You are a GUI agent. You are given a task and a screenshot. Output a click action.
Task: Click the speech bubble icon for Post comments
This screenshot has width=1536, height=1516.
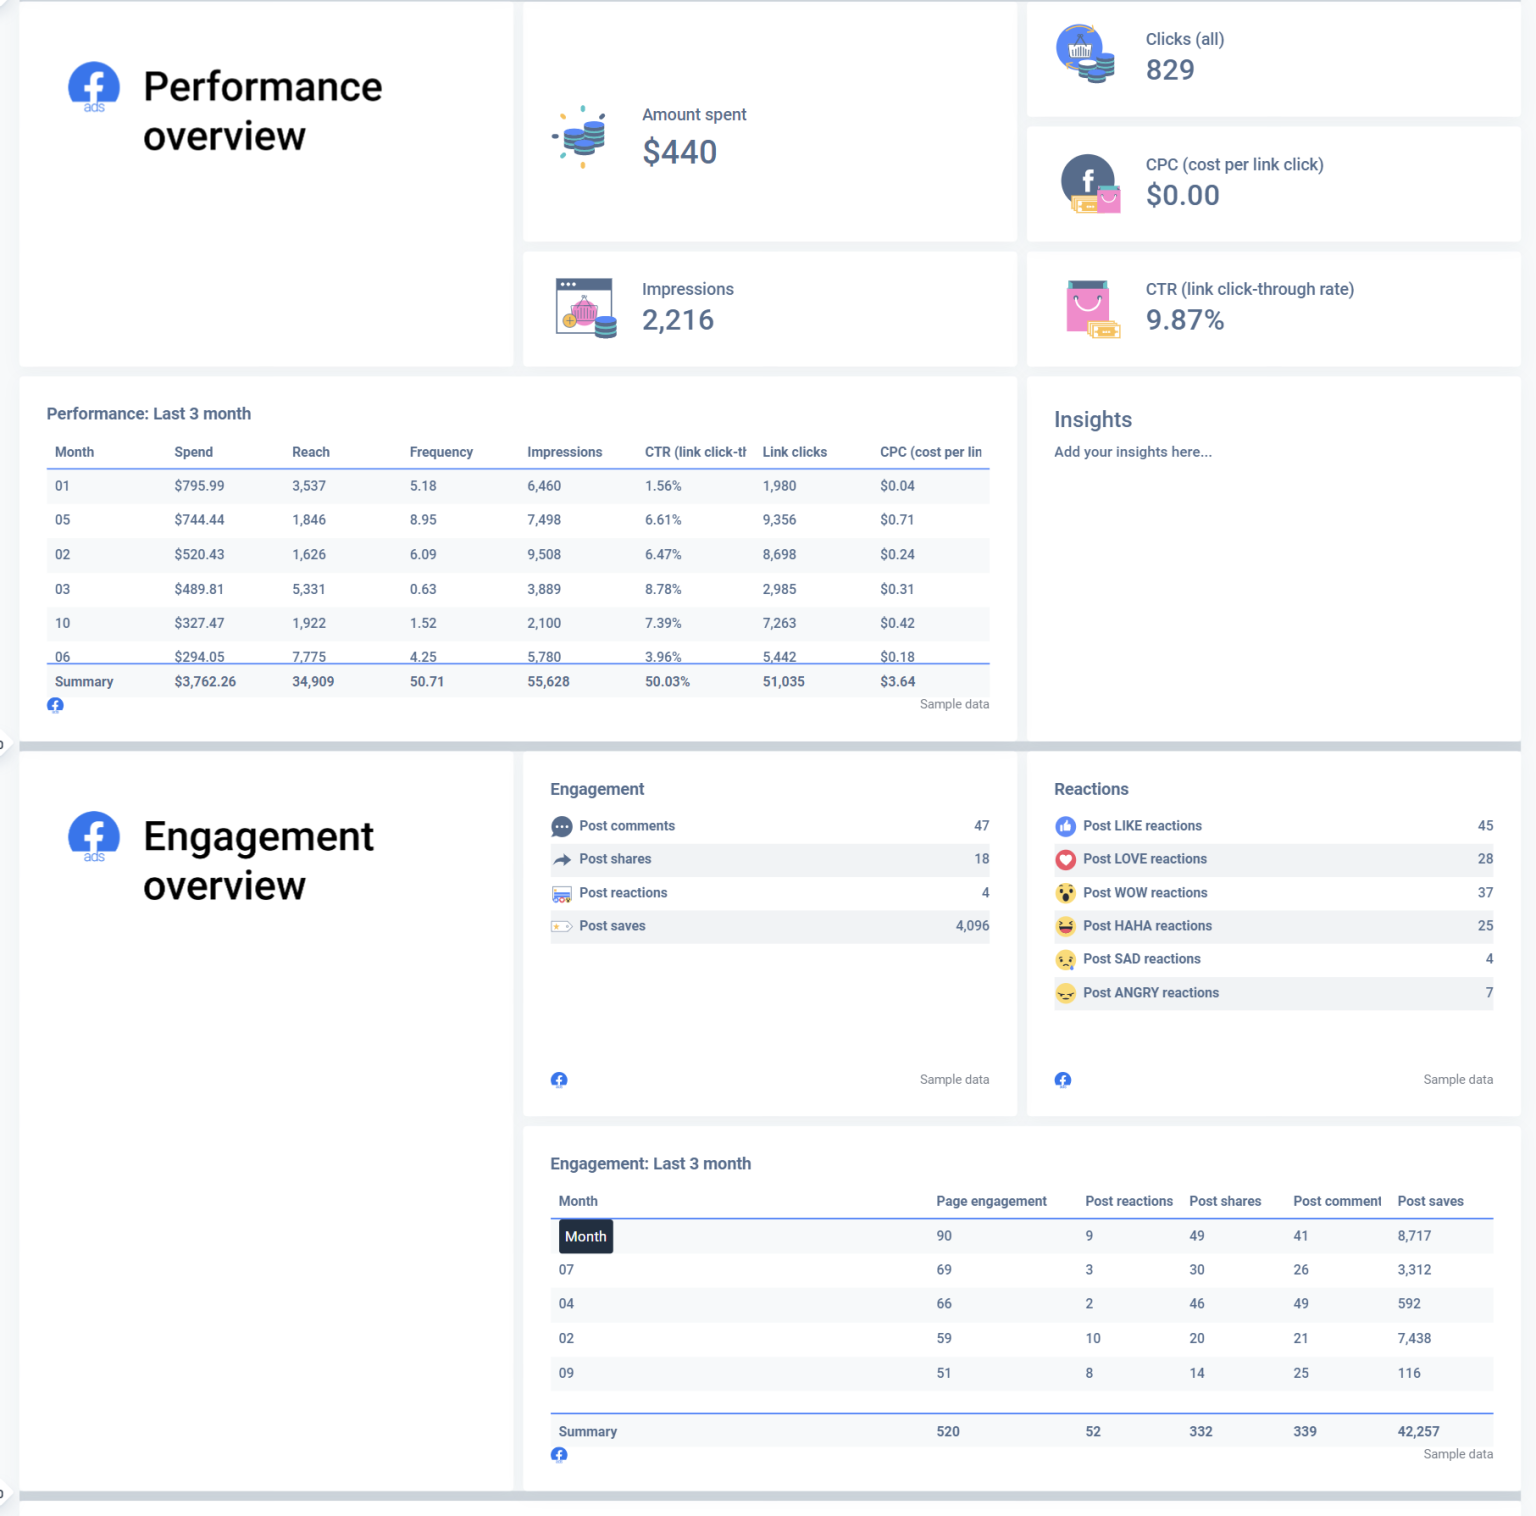coord(561,826)
